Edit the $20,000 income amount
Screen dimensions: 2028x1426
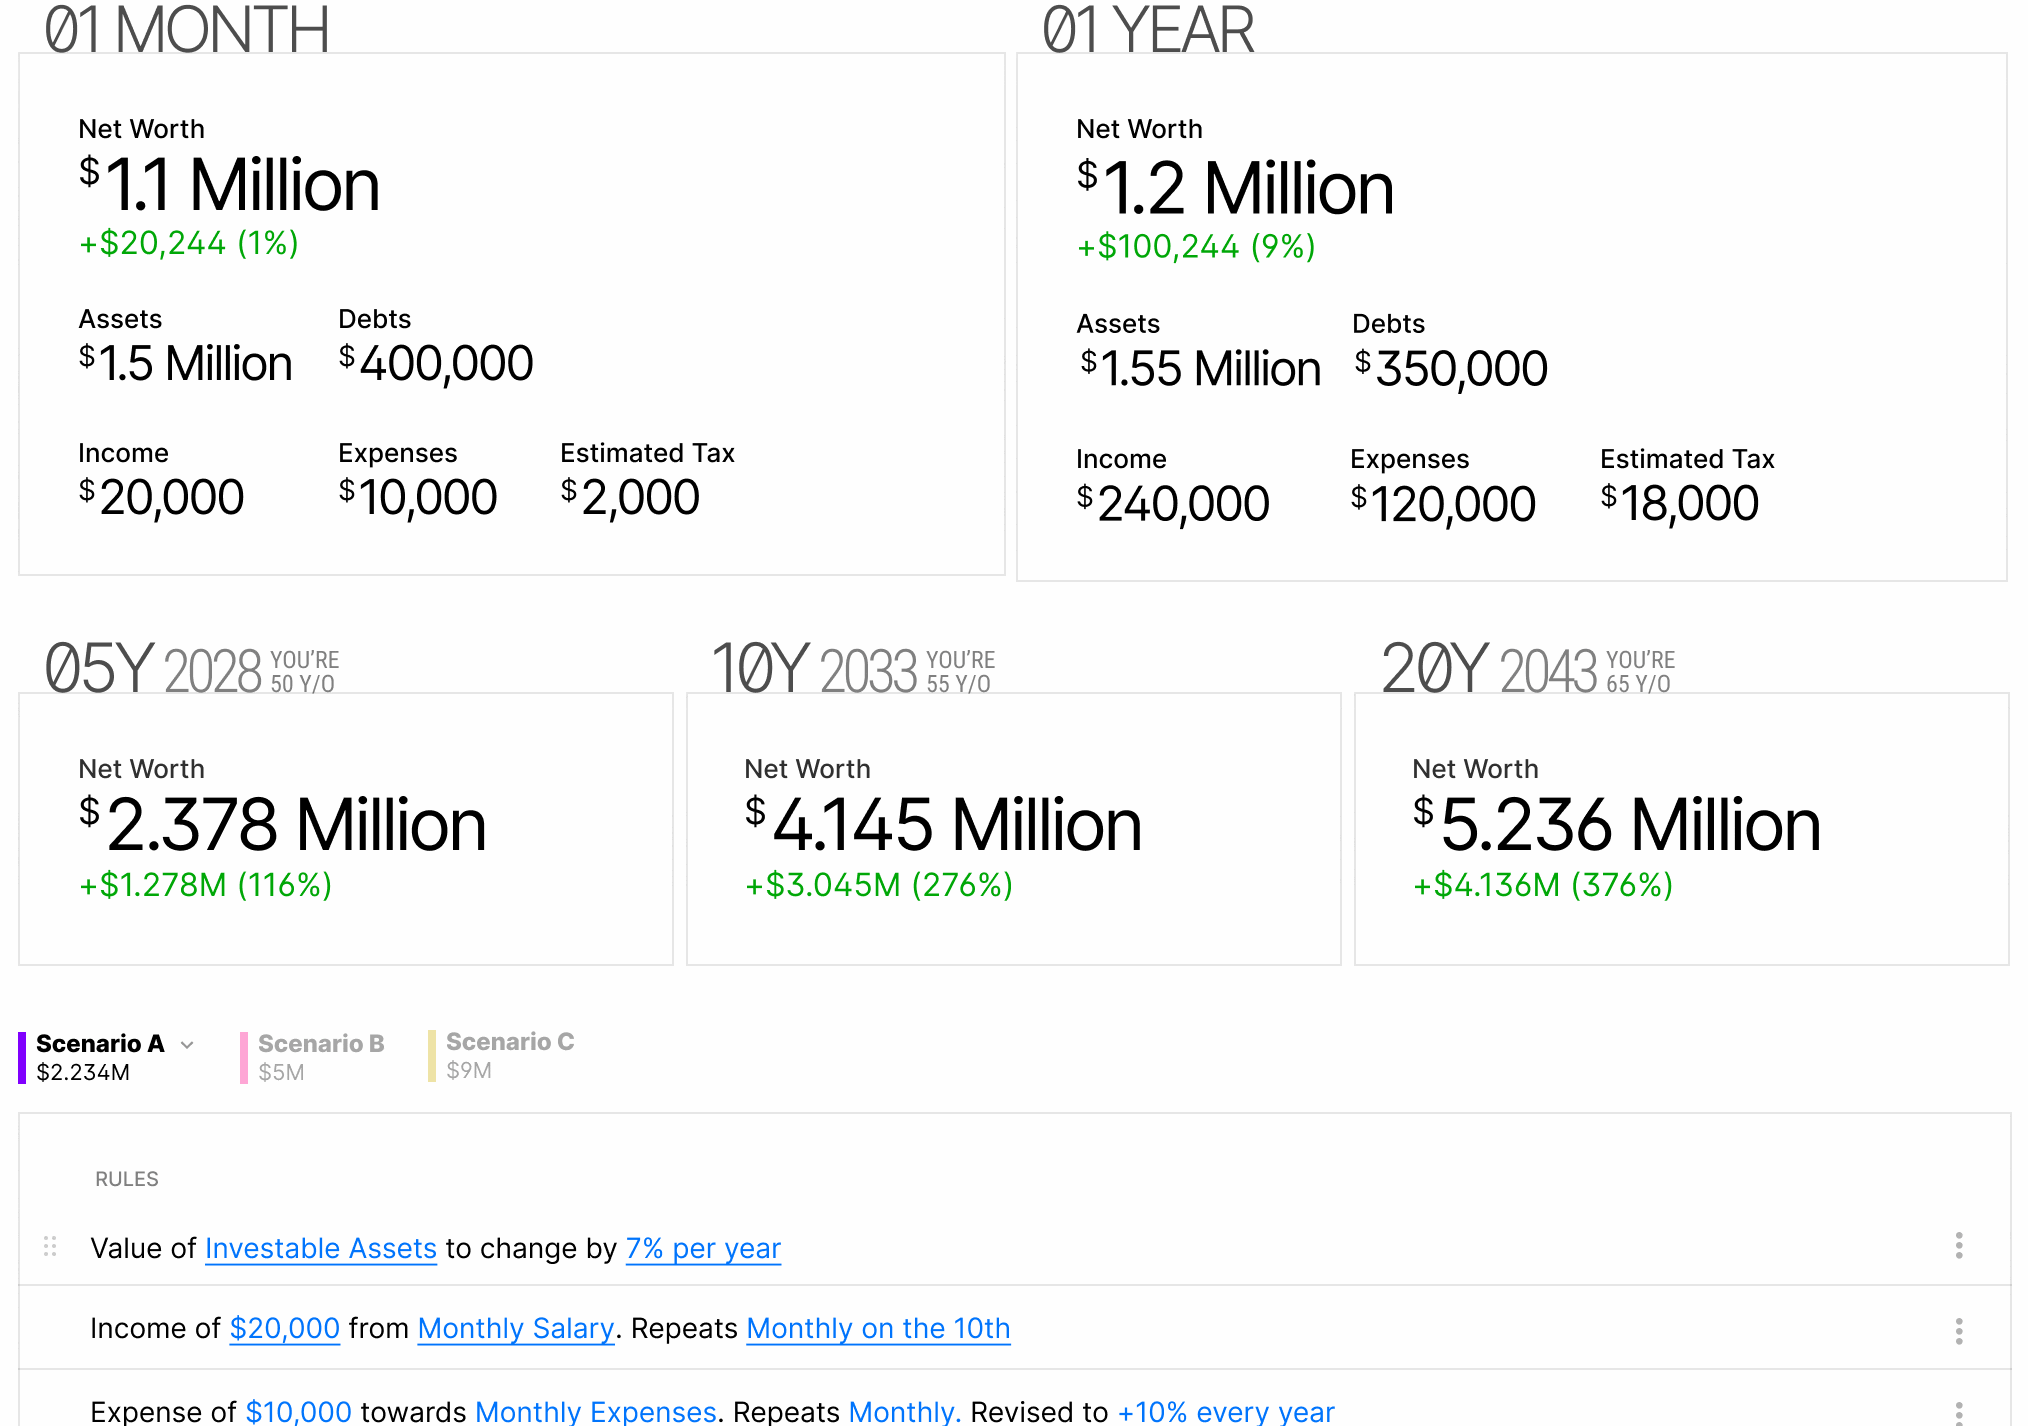(x=285, y=1328)
